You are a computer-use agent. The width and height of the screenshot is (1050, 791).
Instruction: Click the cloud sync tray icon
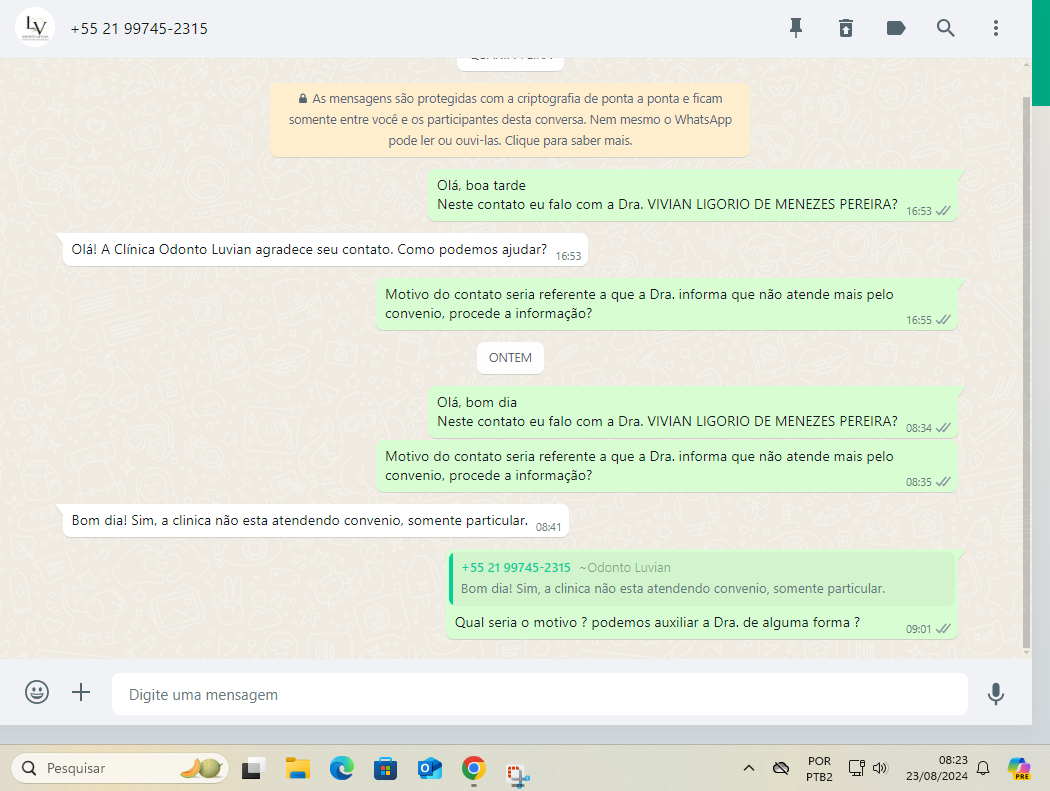pyautogui.click(x=780, y=768)
